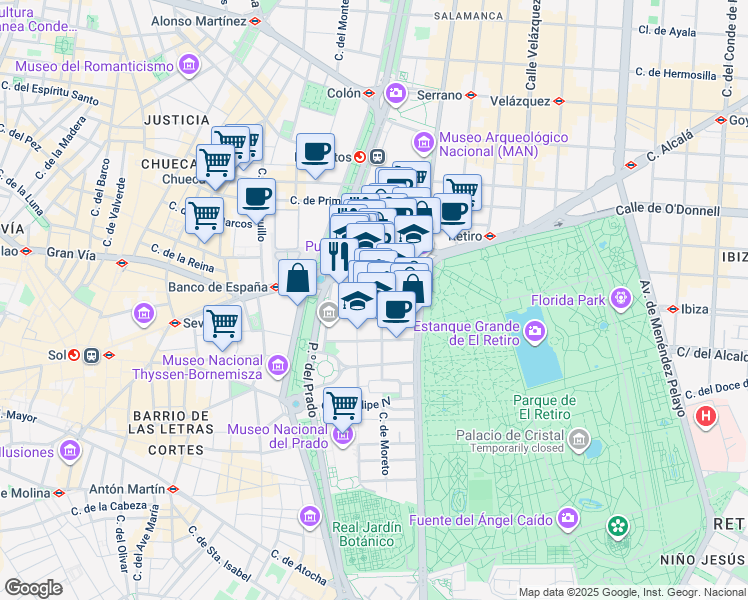Click the coffee cup marker beside Estanque Grande label
This screenshot has height=600, width=748.
coord(396,312)
